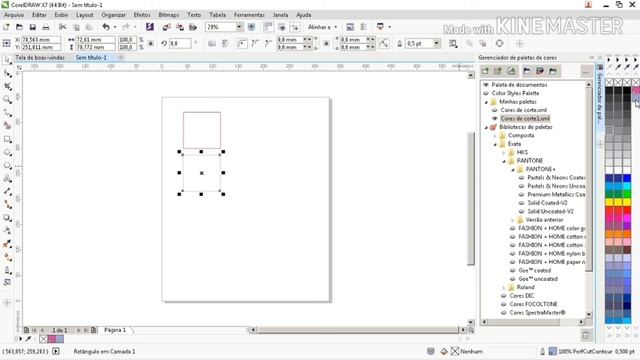This screenshot has height=360, width=640.
Task: Select Cores FOCOLTONE palette
Action: pyautogui.click(x=533, y=304)
